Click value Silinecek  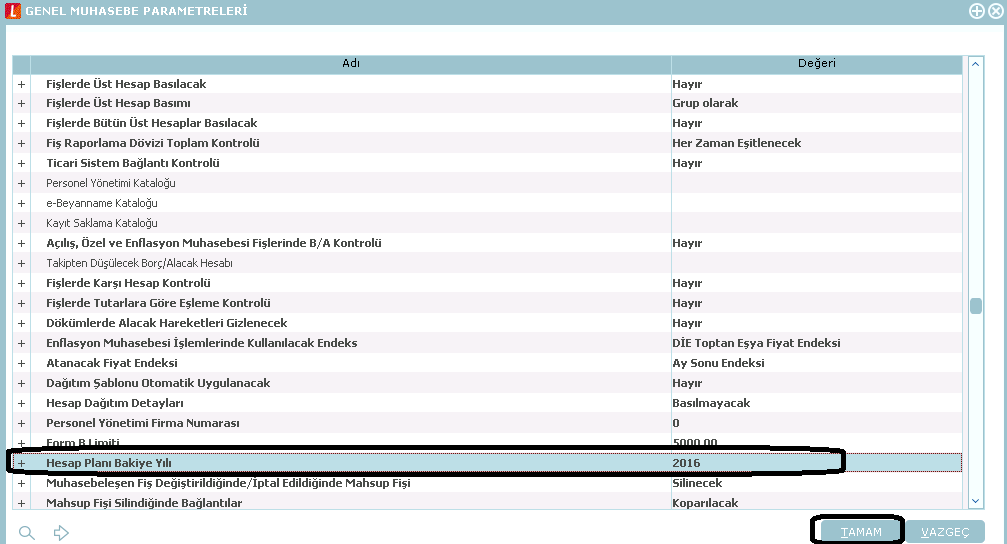pyautogui.click(x=697, y=483)
